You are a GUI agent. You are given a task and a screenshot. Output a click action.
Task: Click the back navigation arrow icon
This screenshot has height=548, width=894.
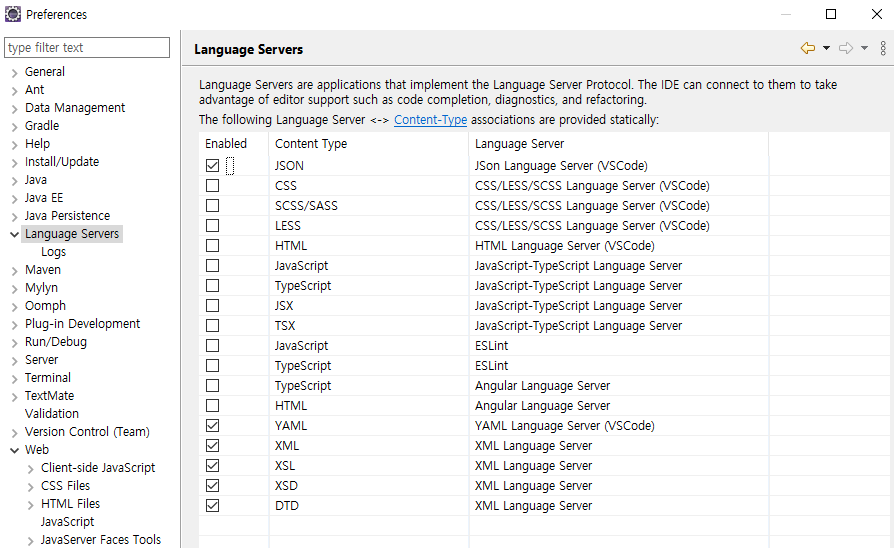(x=808, y=48)
